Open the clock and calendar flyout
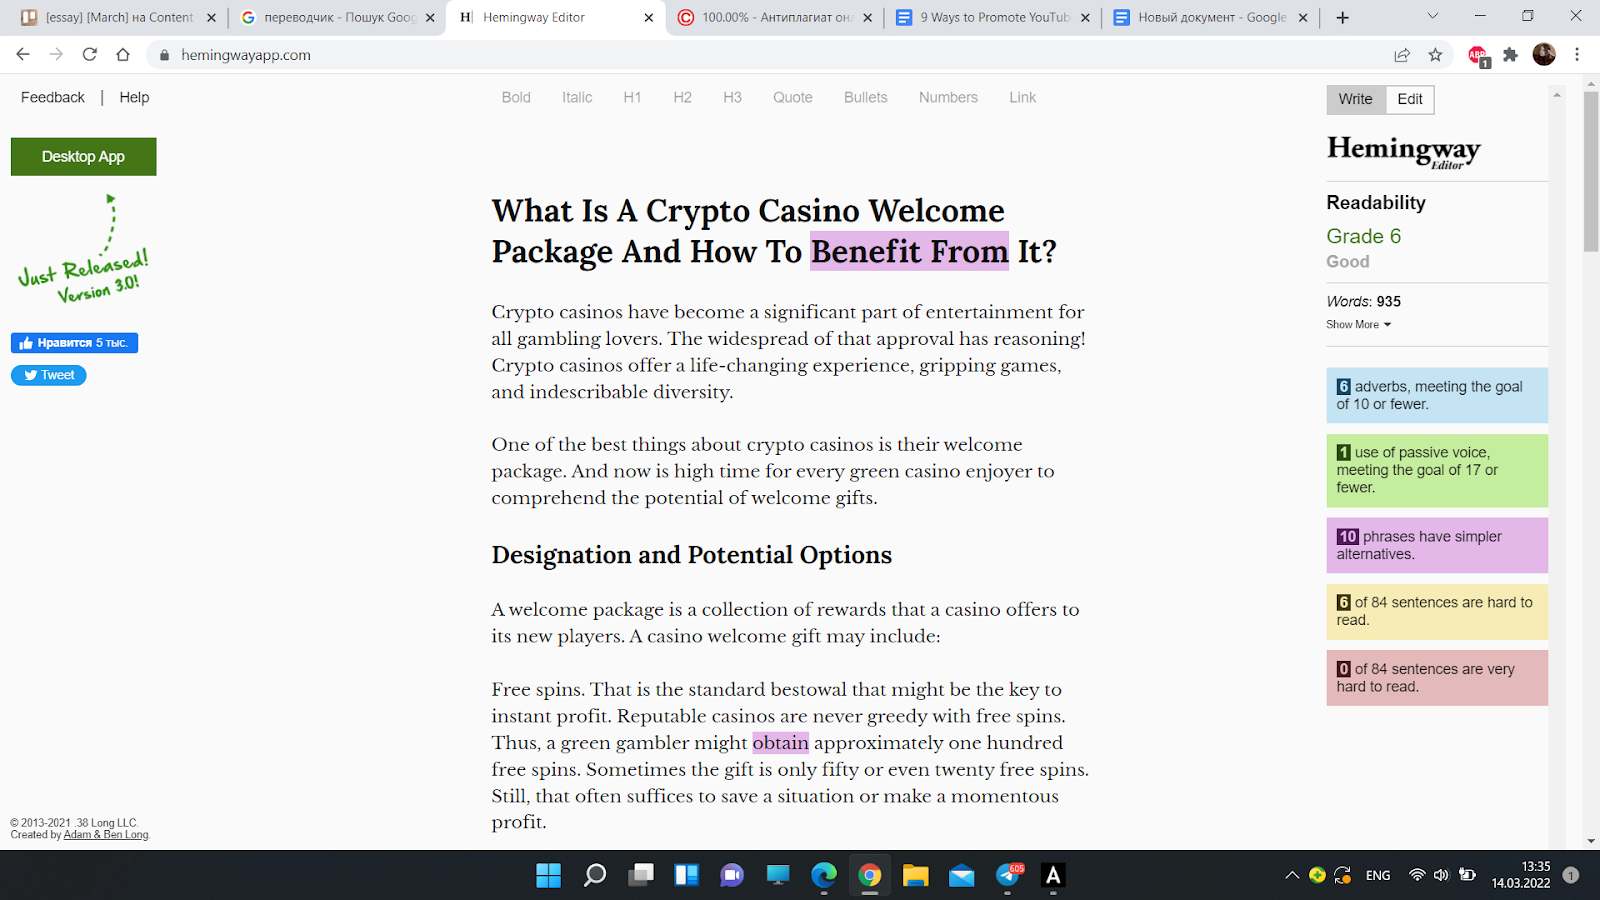1600x900 pixels. 1521,875
